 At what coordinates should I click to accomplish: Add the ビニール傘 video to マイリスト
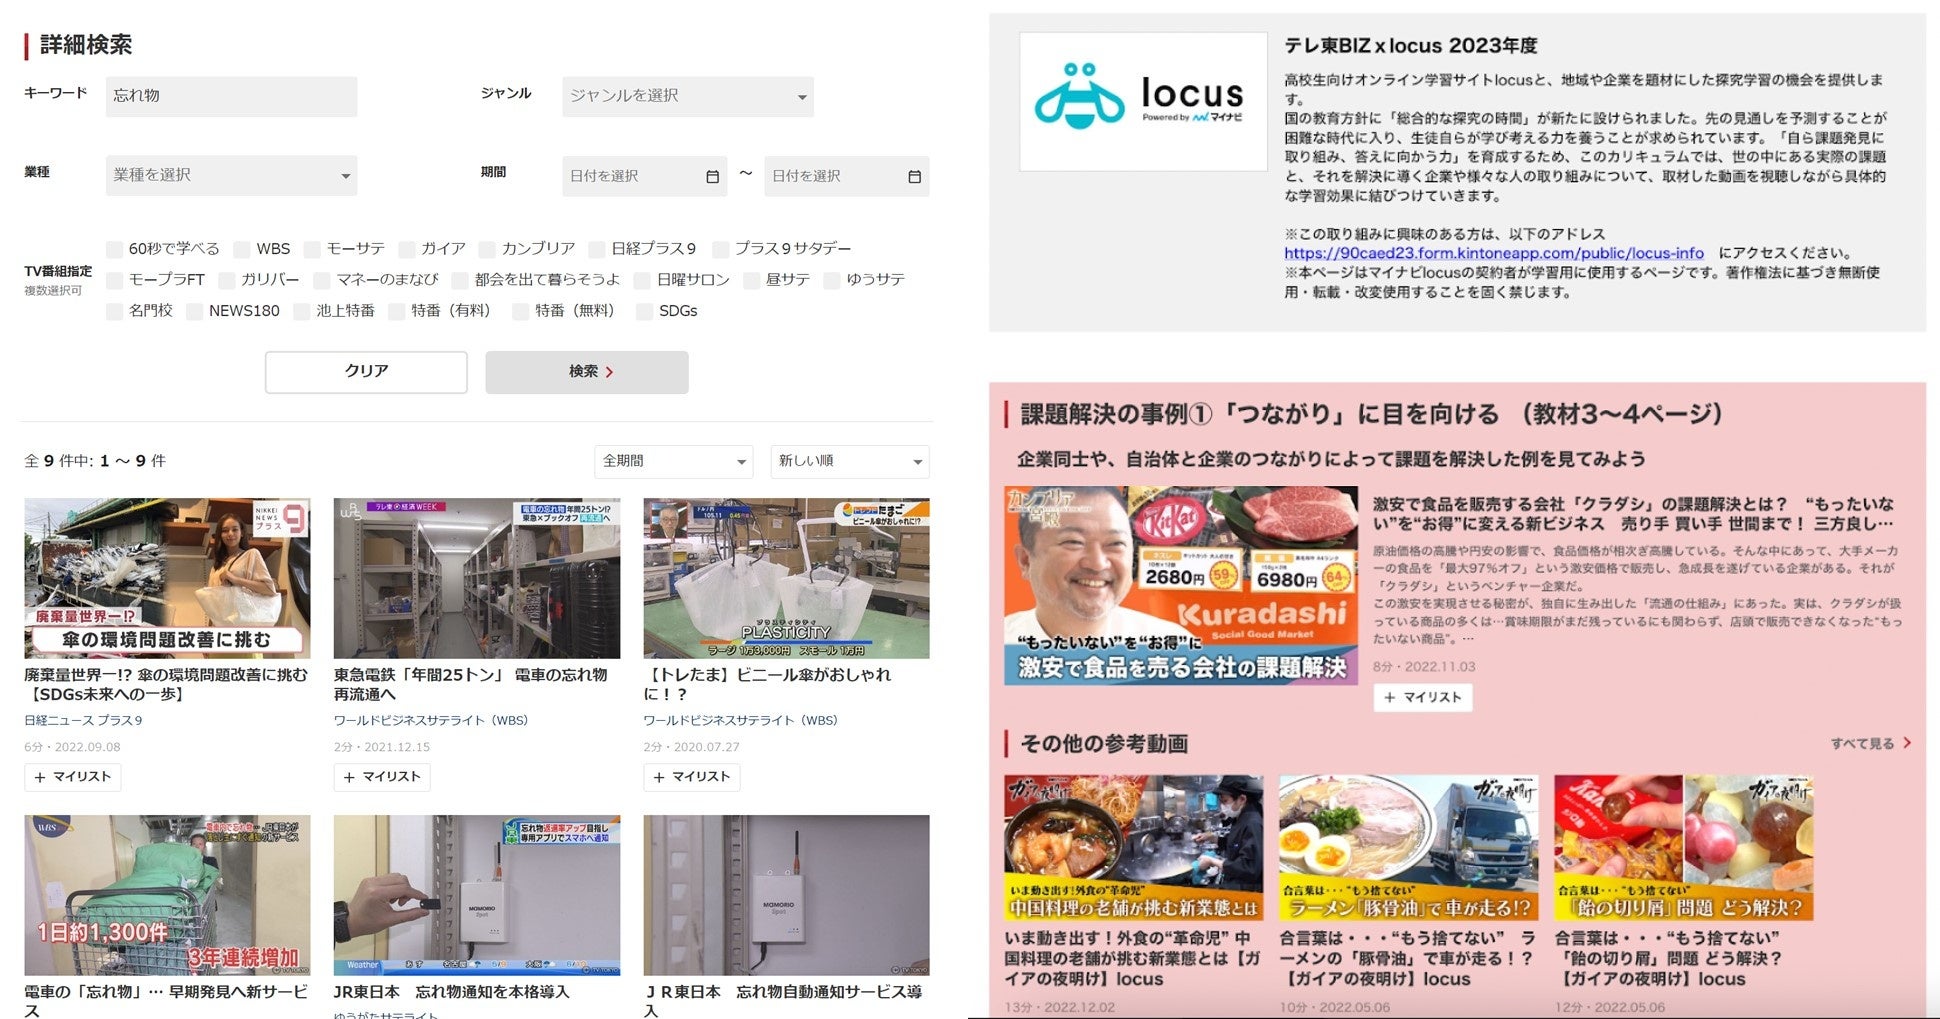point(692,777)
